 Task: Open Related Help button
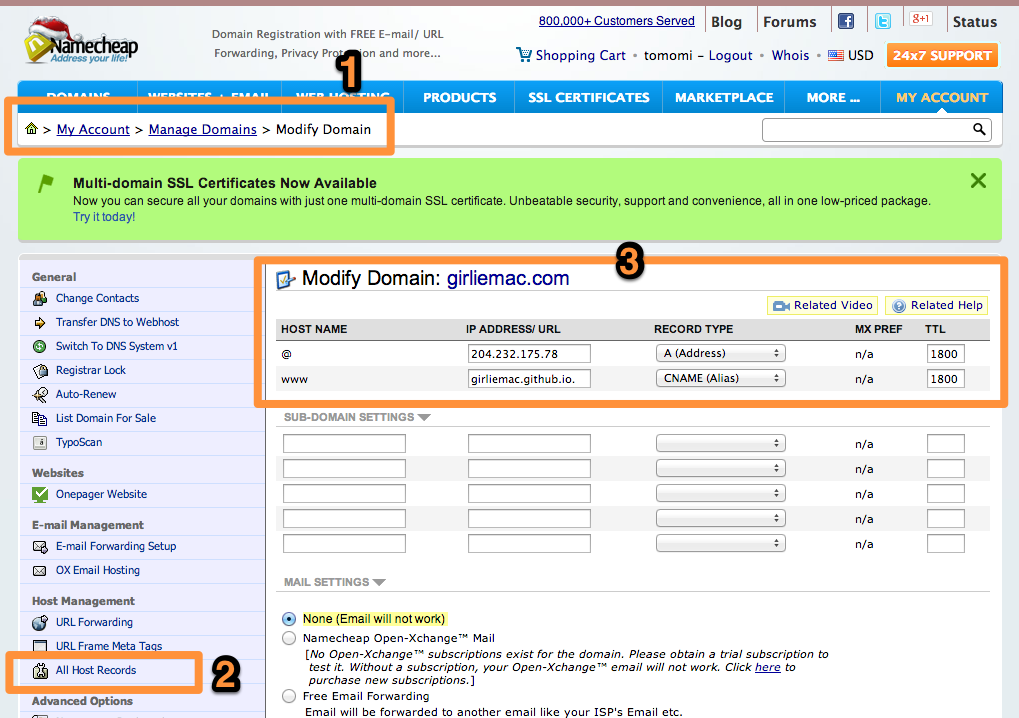click(937, 305)
